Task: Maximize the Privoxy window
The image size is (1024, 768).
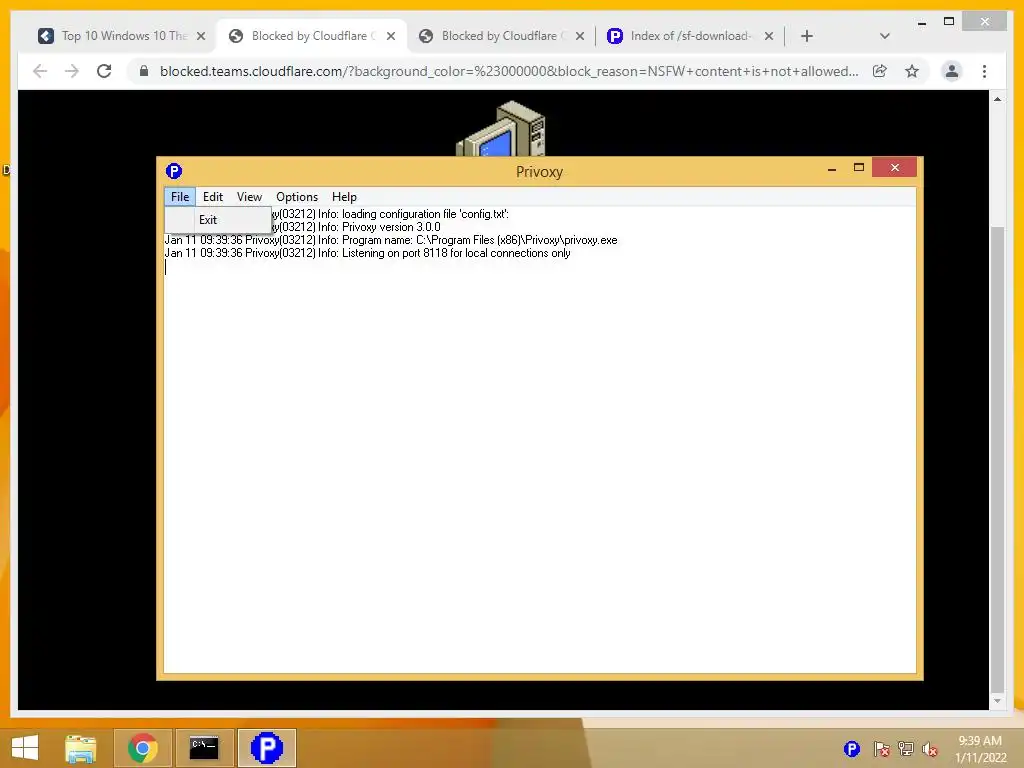Action: pos(859,168)
